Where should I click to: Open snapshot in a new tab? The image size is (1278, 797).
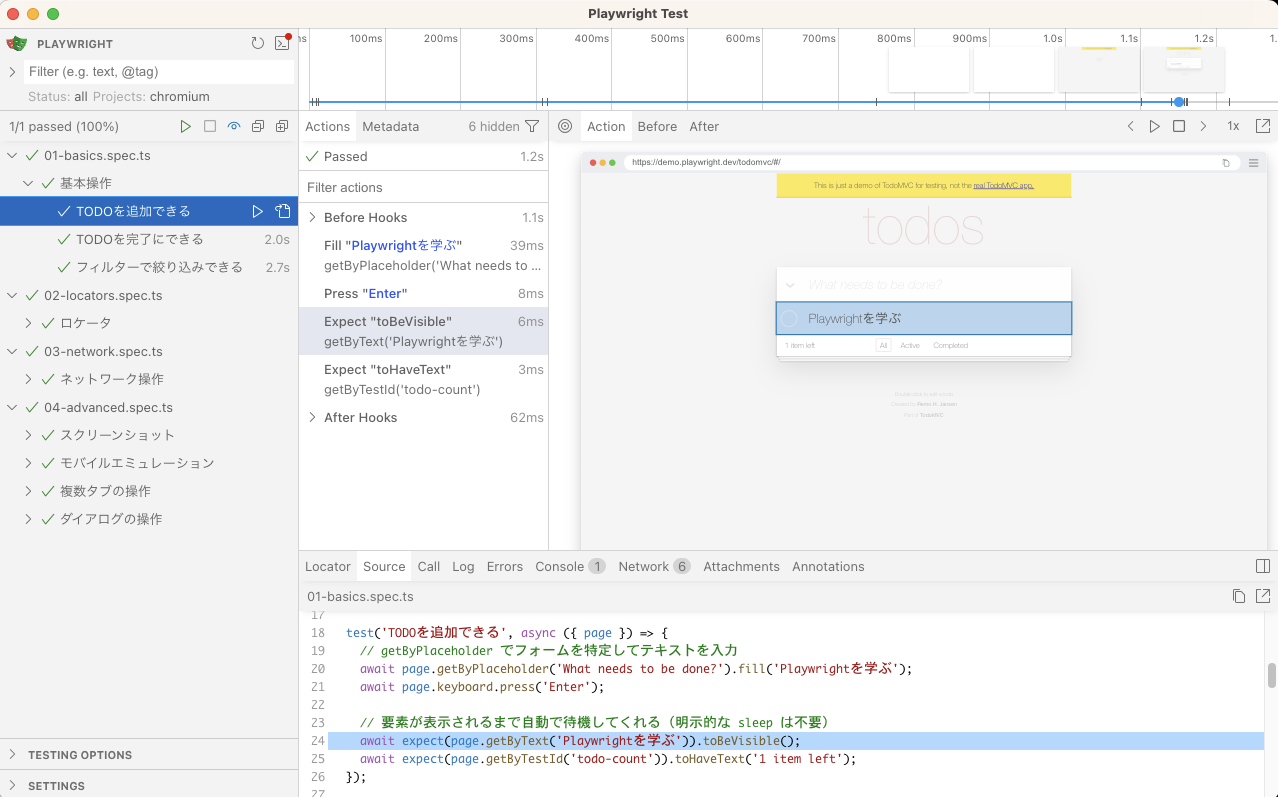(x=1263, y=127)
